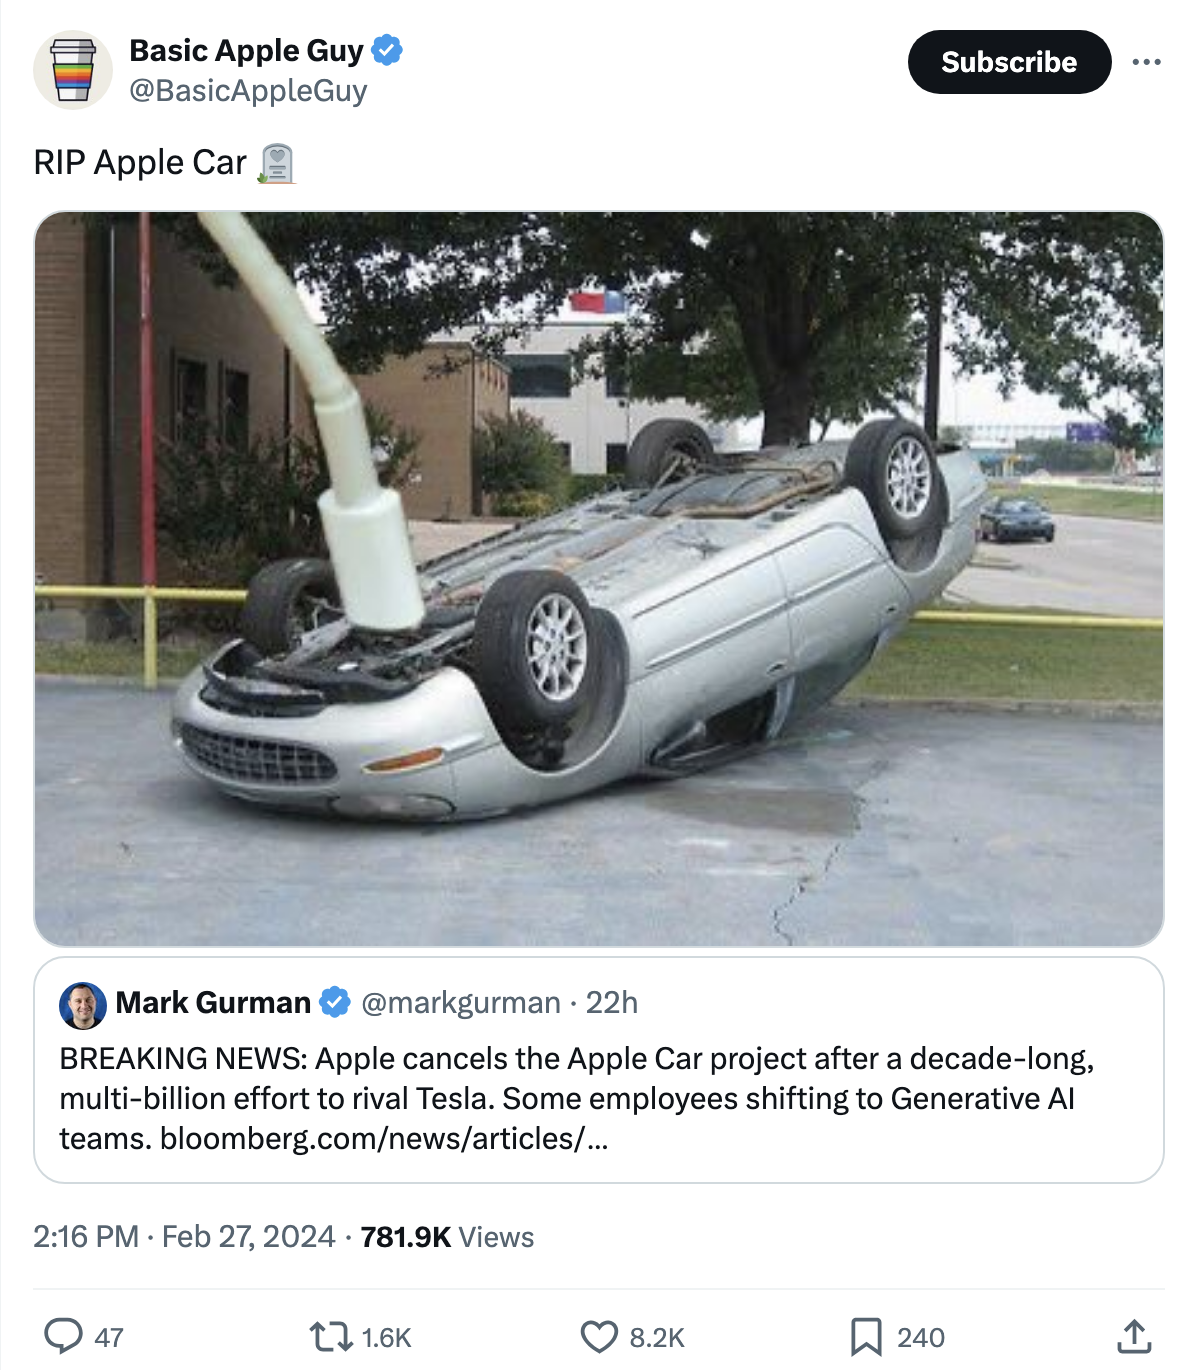Click Mark Gurman's verified checkmark badge

click(334, 1002)
